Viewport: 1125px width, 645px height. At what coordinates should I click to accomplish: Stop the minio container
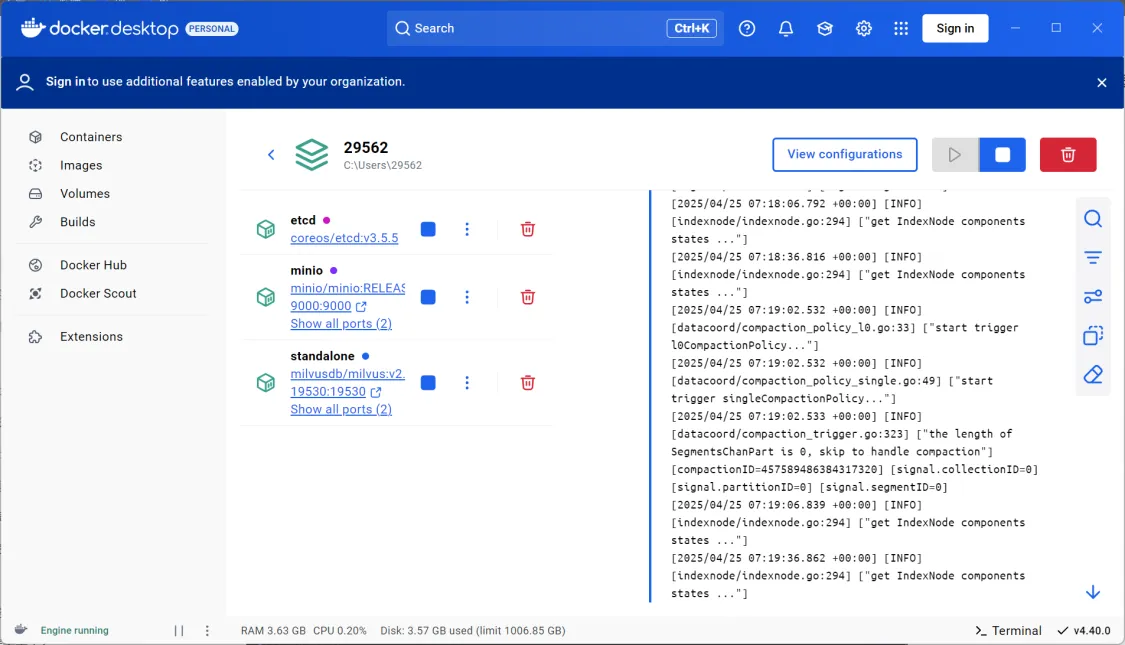428,297
